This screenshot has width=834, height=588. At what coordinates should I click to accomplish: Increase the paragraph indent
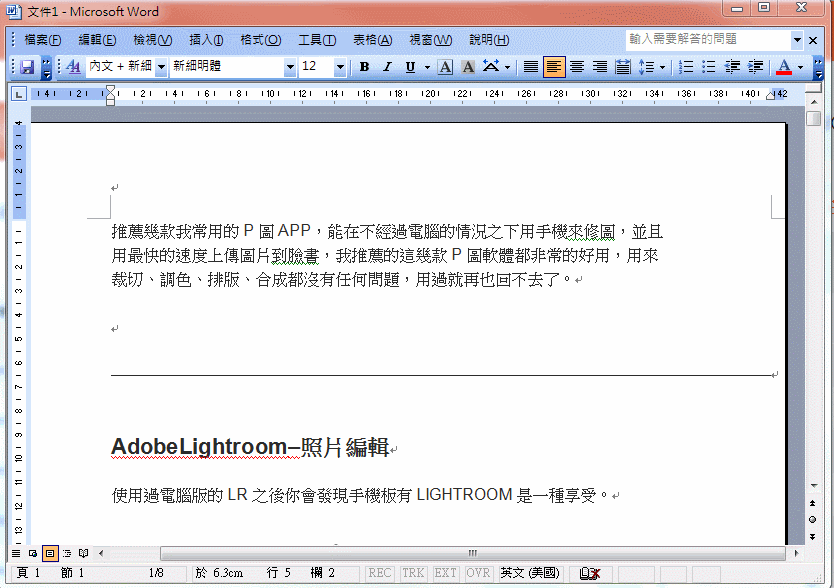[x=755, y=67]
